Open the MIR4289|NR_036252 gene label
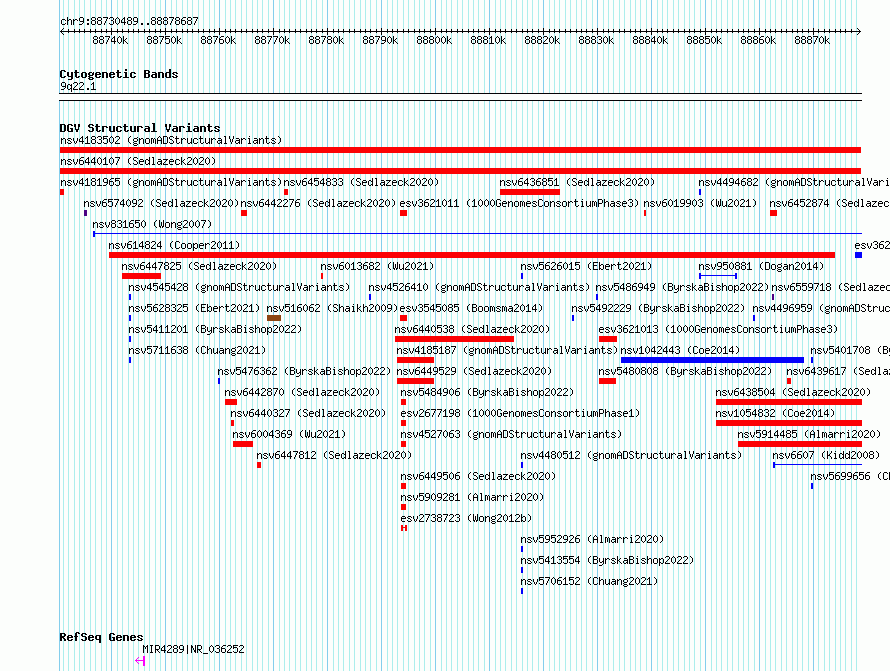 pyautogui.click(x=194, y=649)
